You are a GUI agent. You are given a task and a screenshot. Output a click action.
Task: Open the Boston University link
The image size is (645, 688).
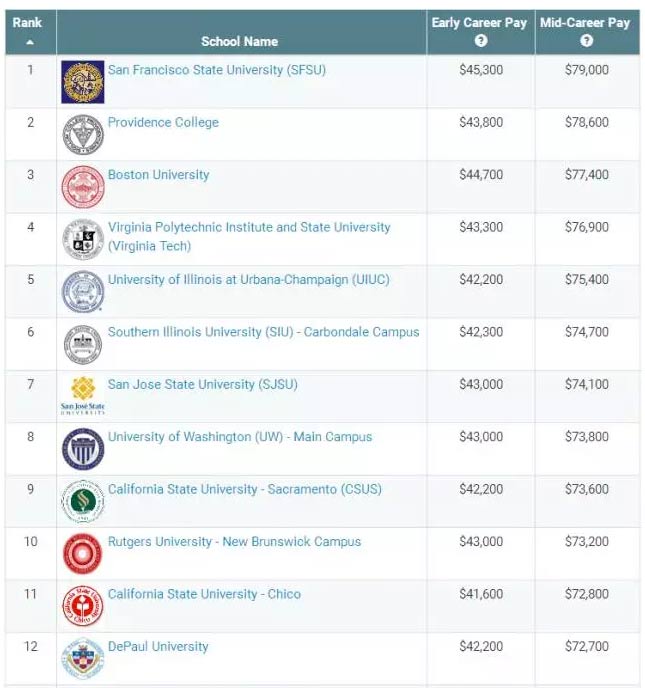pos(158,175)
